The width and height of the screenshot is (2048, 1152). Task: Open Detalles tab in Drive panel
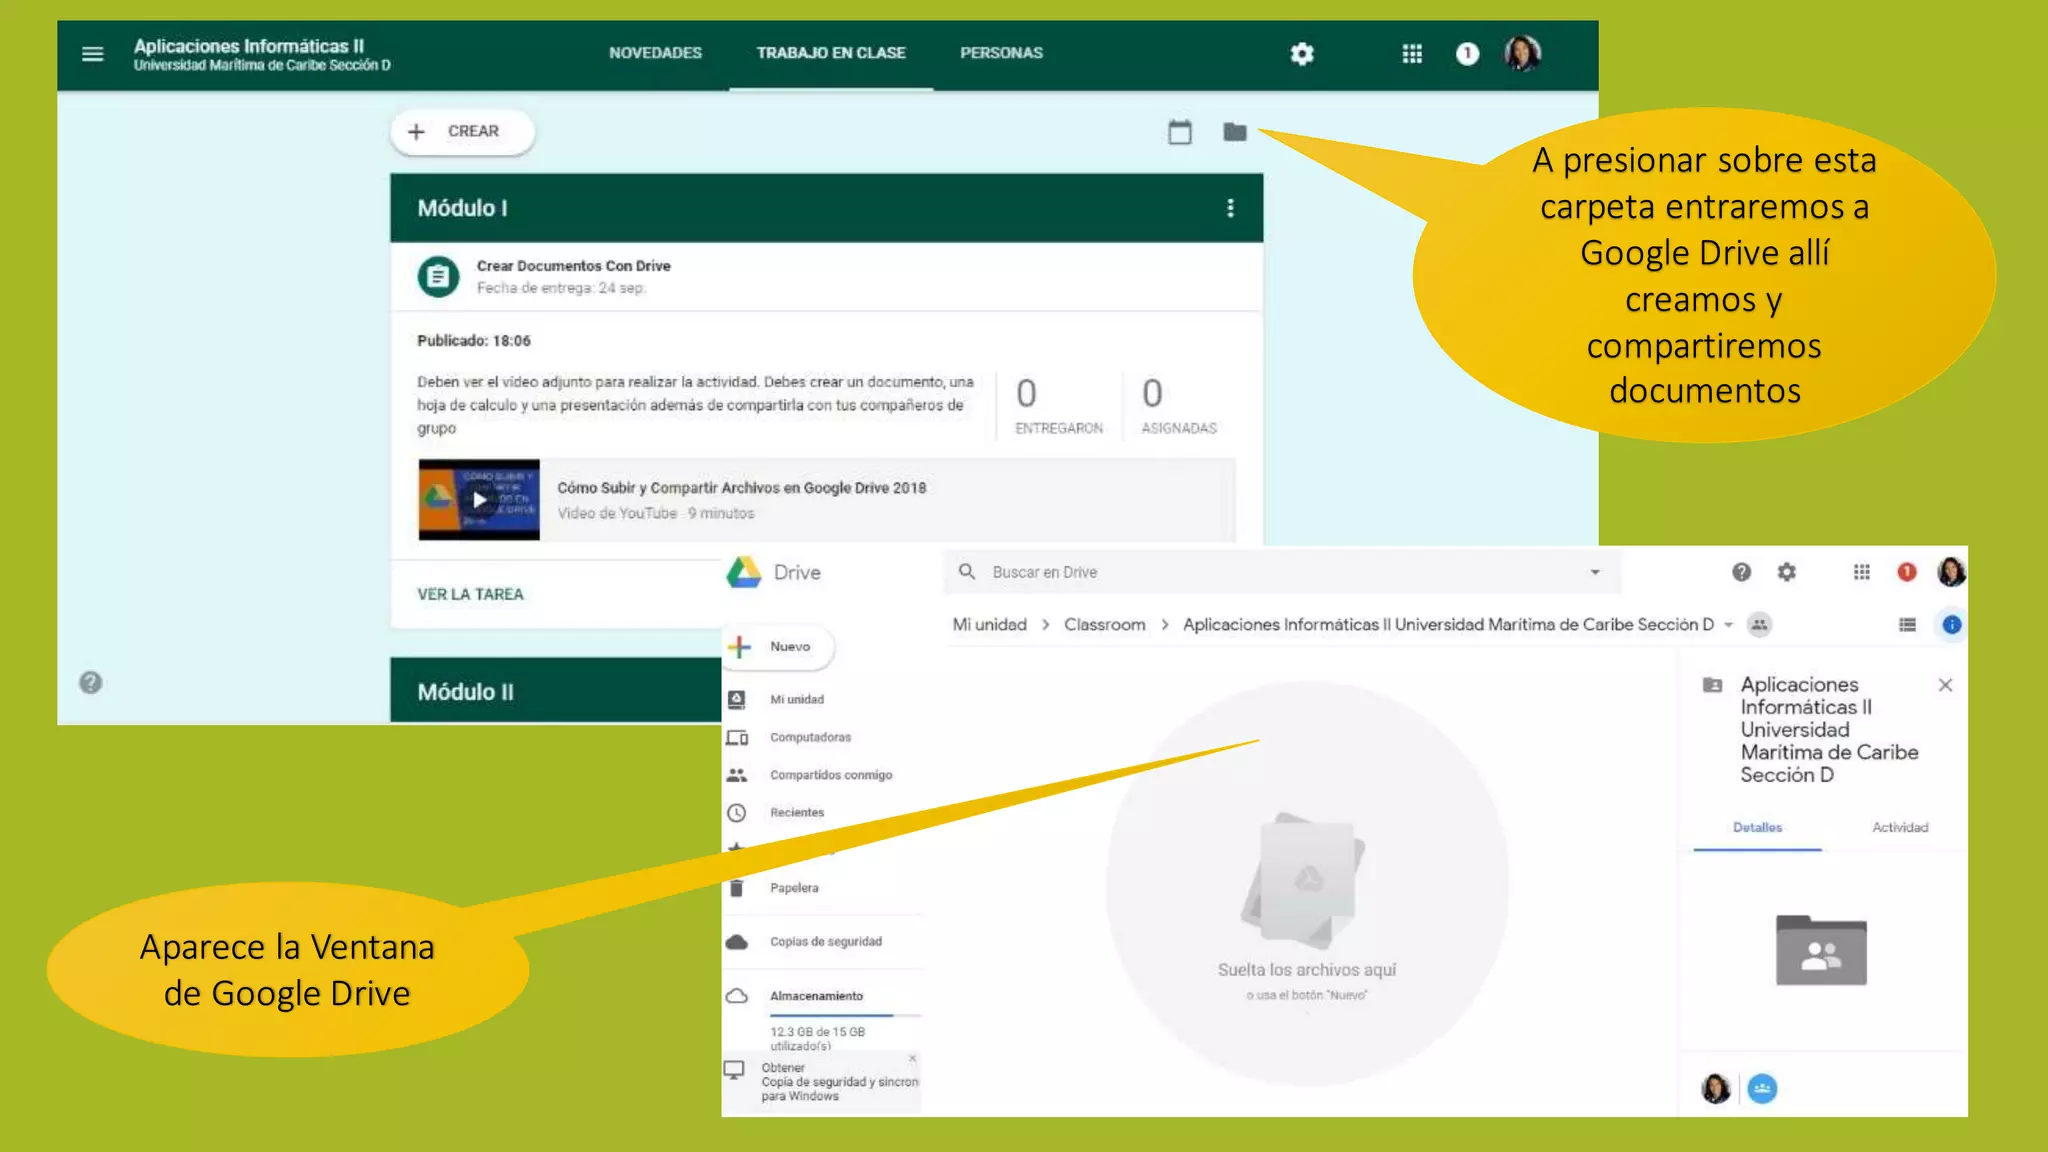pos(1757,828)
